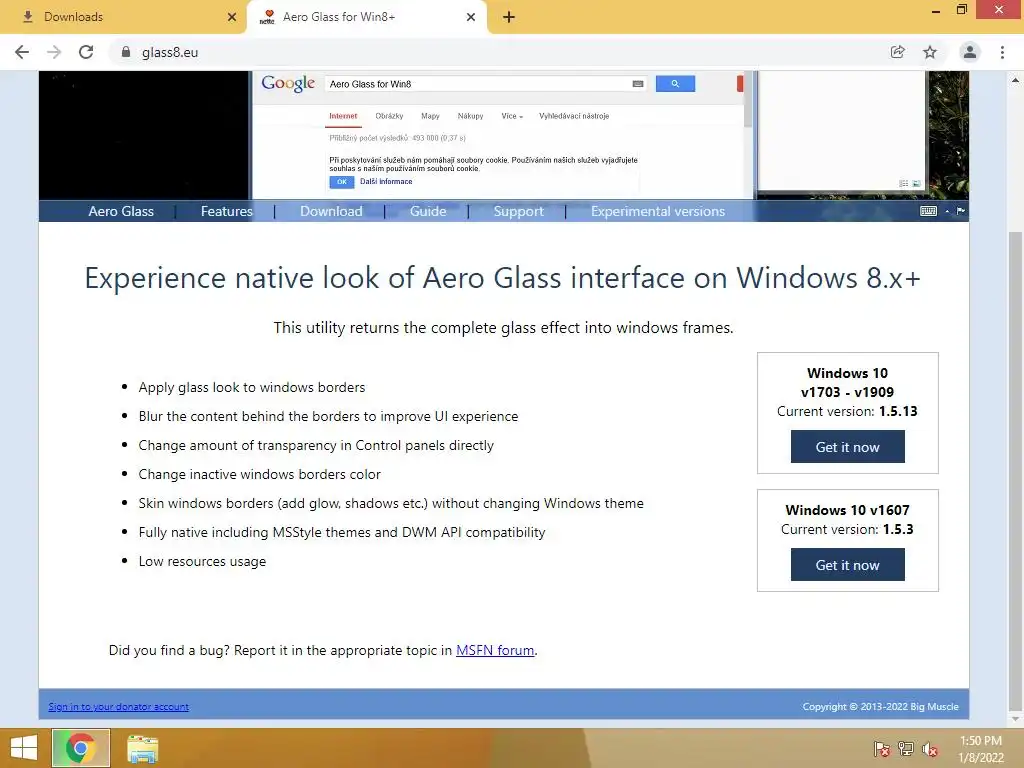This screenshot has width=1024, height=768.
Task: Click the Chrome taskbar icon
Action: click(80, 748)
